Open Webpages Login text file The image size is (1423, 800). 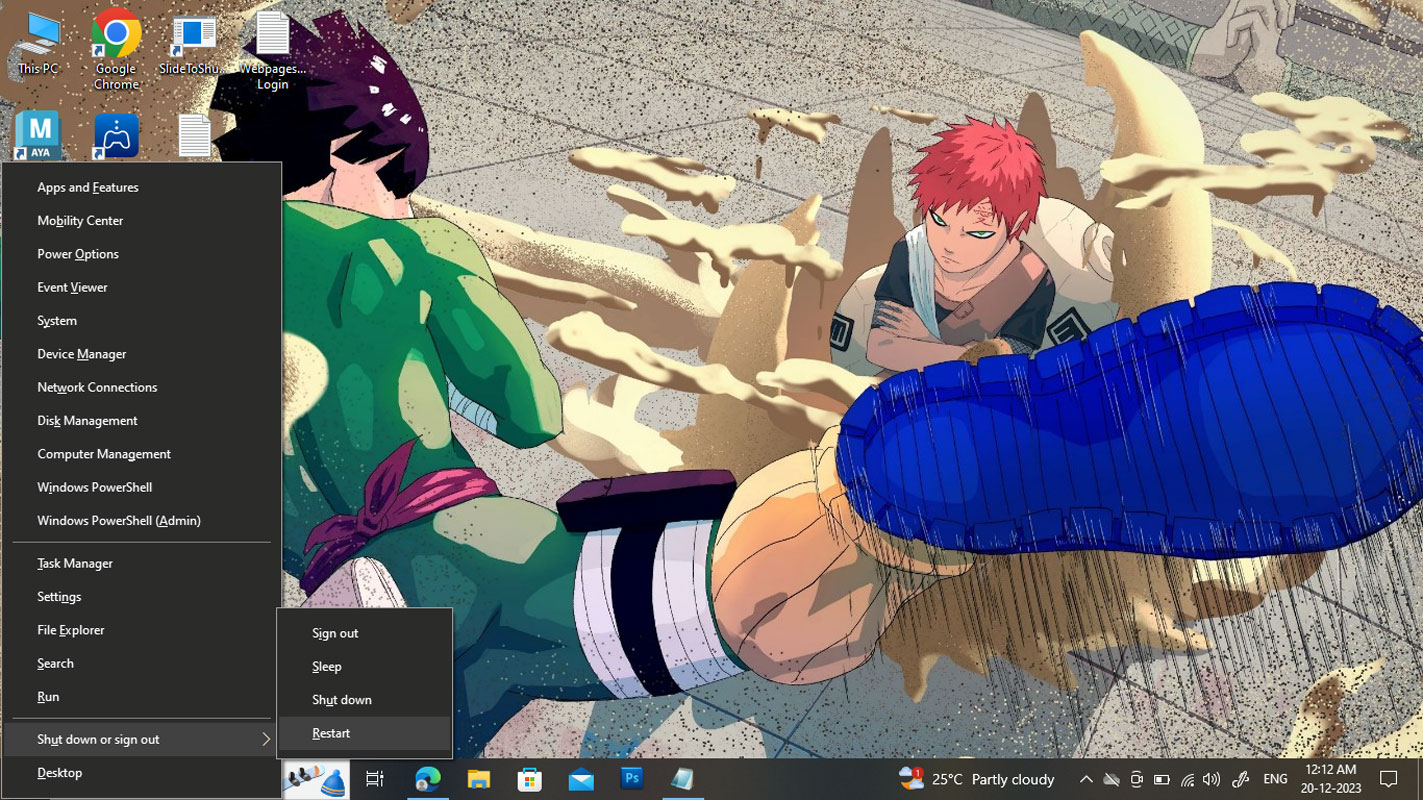point(272,50)
